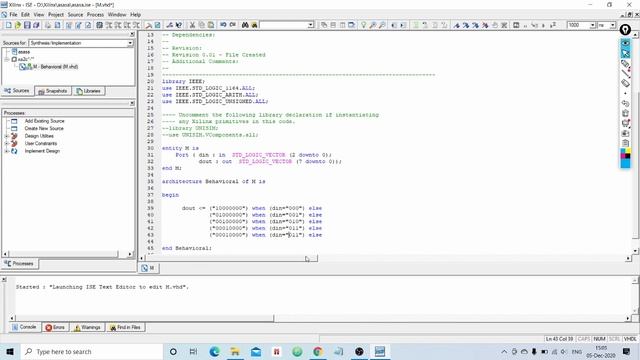
Task: Click the Undo arrow in main toolbar
Action: (223, 25)
